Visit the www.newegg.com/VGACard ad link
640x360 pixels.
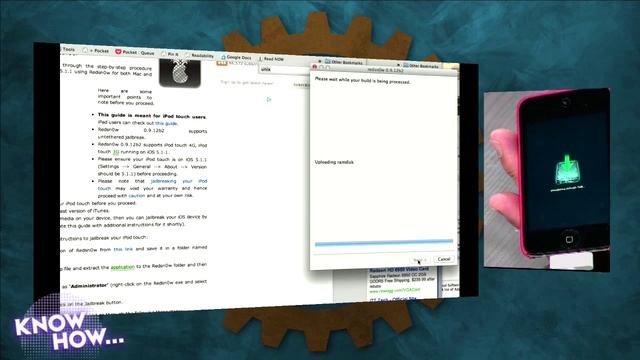(395, 290)
